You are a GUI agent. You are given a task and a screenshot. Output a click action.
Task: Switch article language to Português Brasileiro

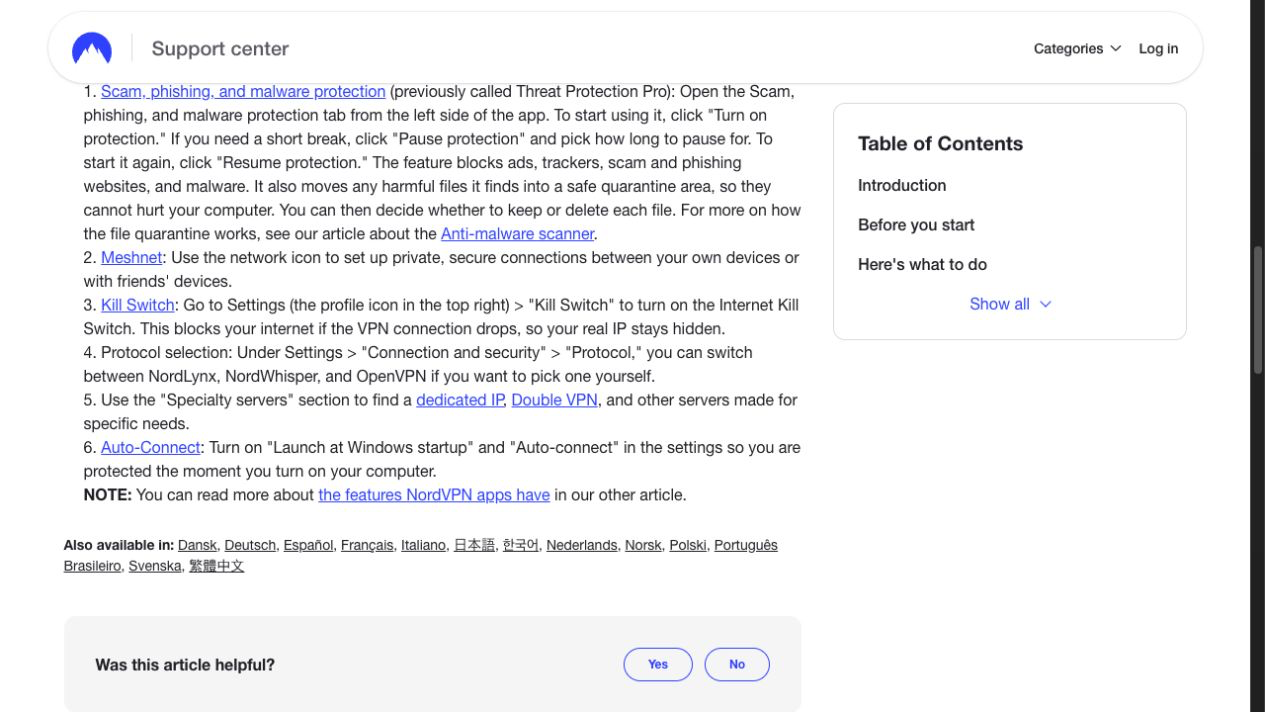[745, 545]
